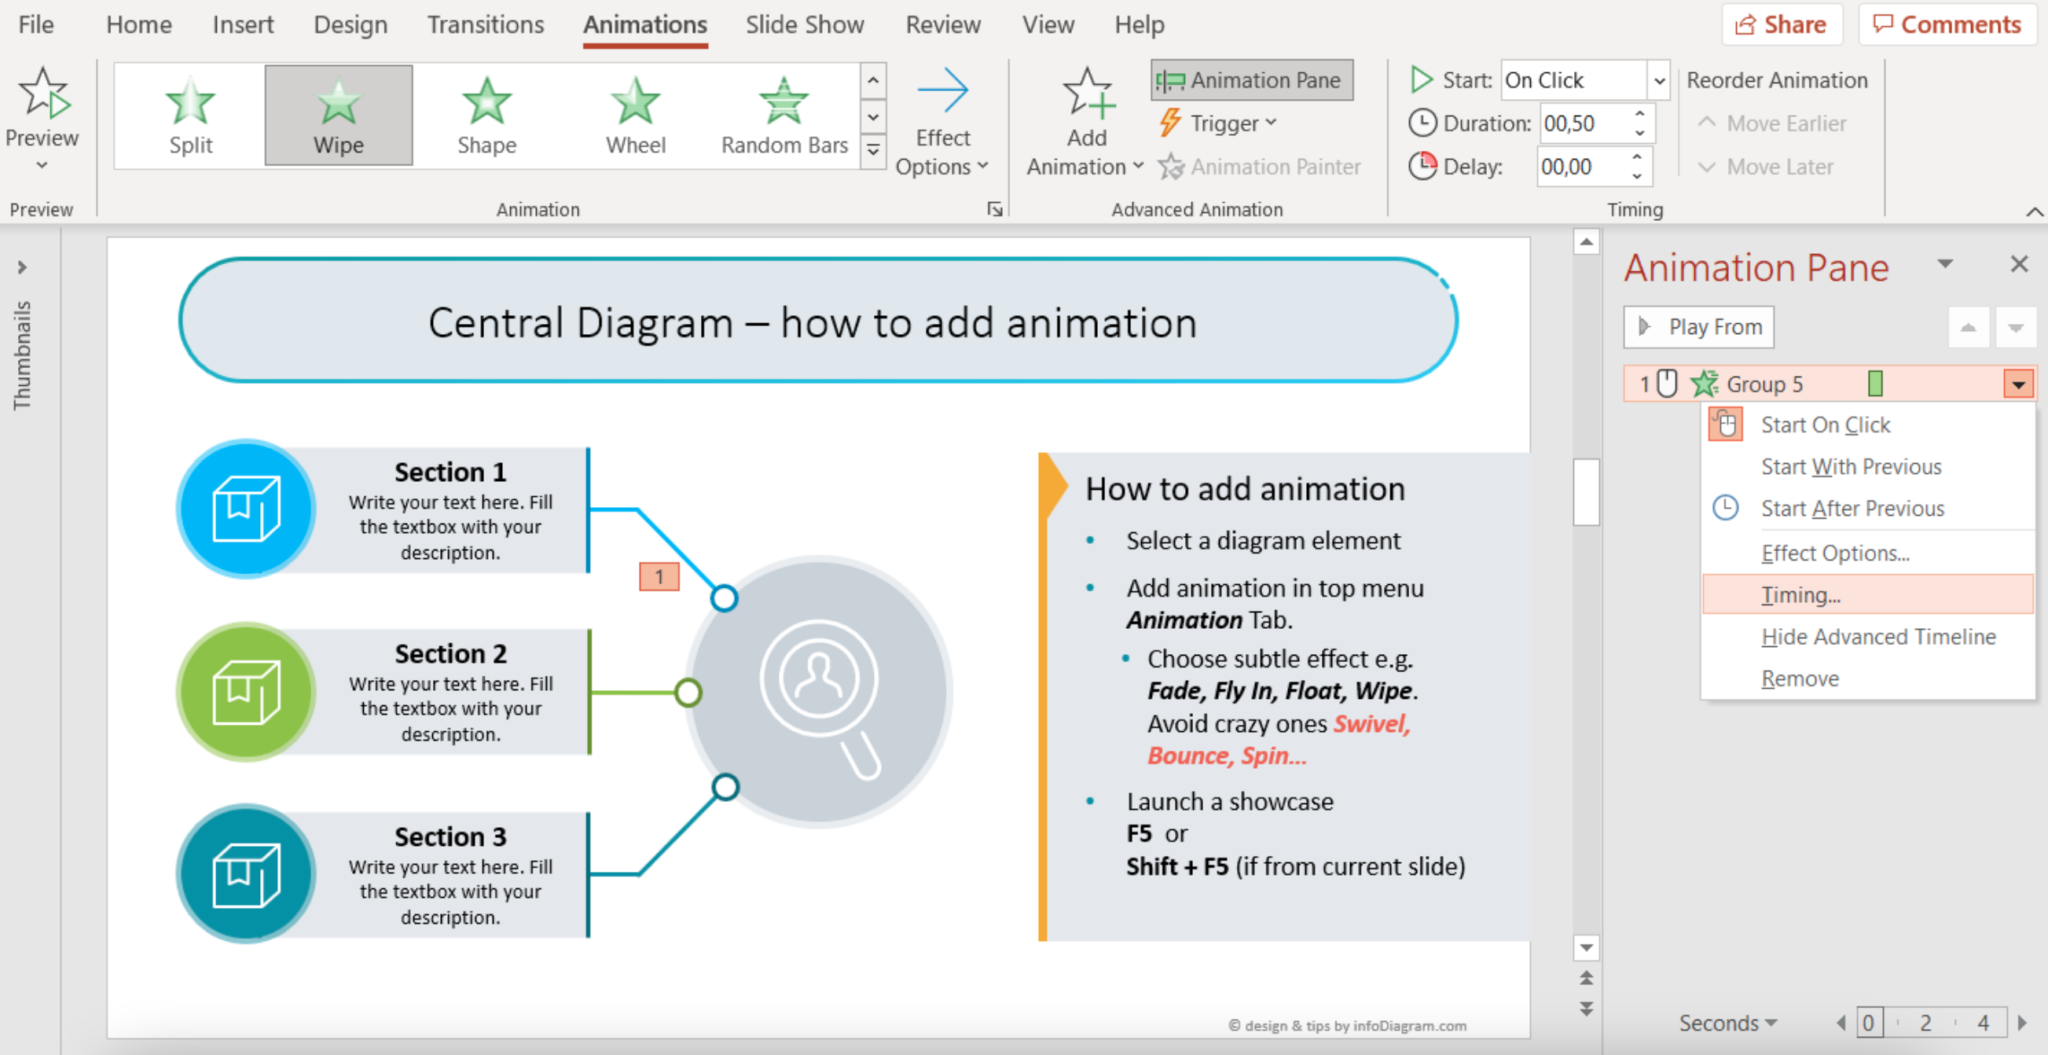This screenshot has width=2048, height=1055.
Task: Open the Trigger dropdown
Action: [1218, 122]
